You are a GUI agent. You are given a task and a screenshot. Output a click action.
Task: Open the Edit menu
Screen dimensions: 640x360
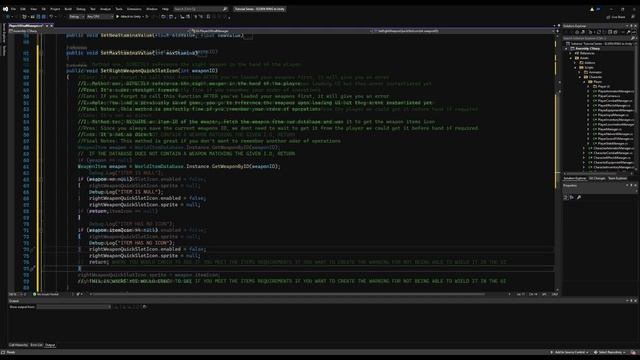(23, 9)
